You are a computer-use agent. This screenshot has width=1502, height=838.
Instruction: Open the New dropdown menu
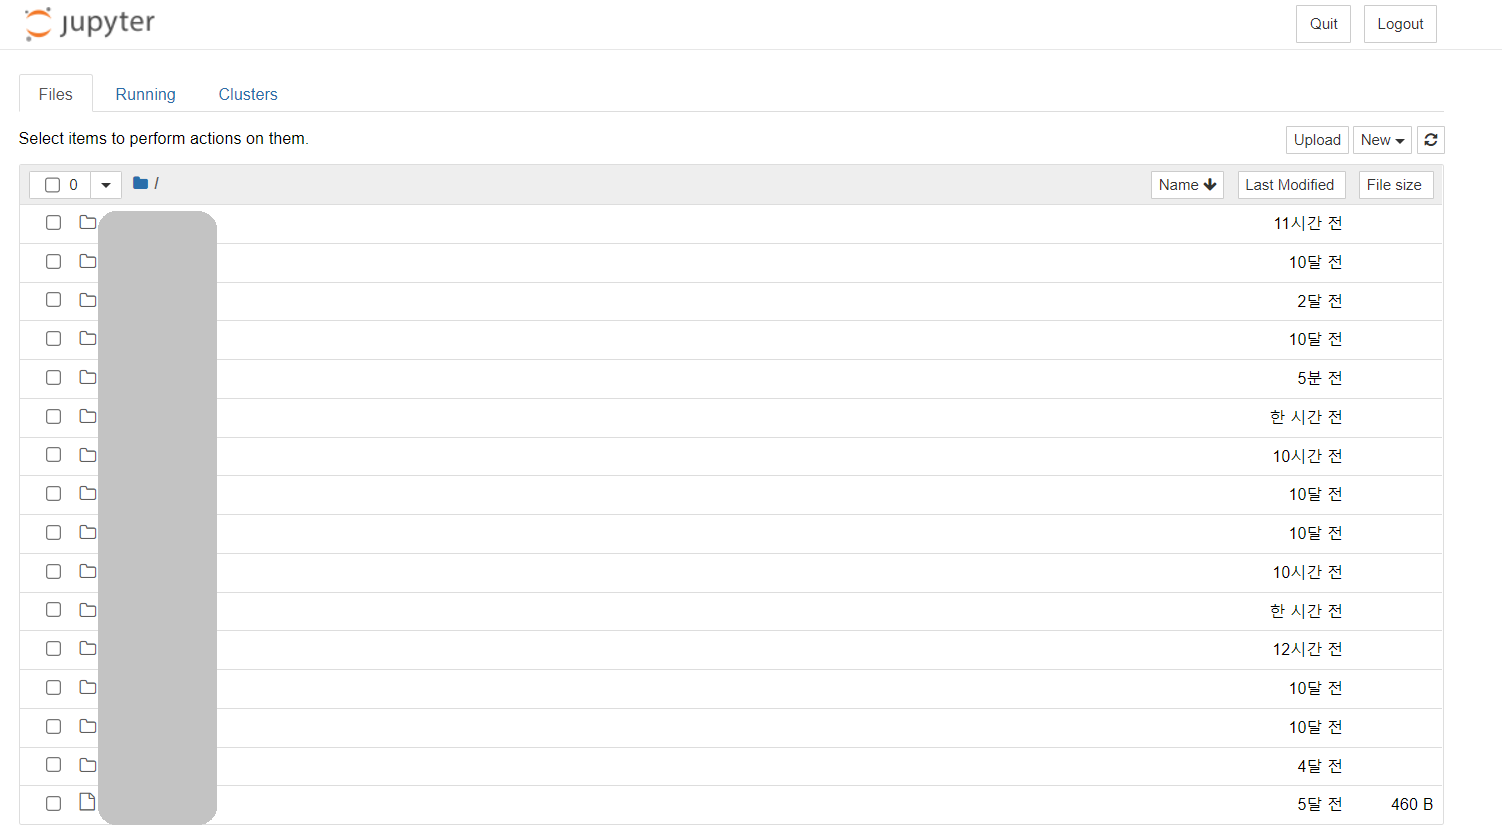[1381, 139]
